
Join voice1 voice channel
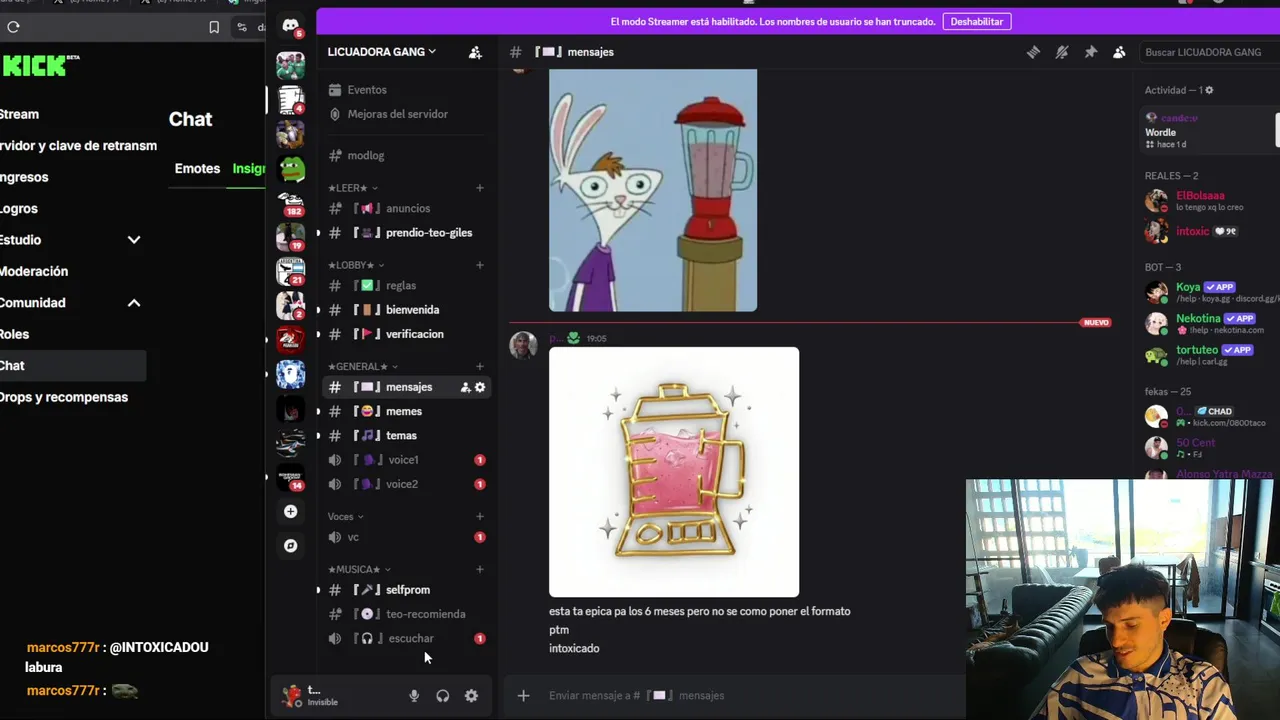(x=405, y=460)
